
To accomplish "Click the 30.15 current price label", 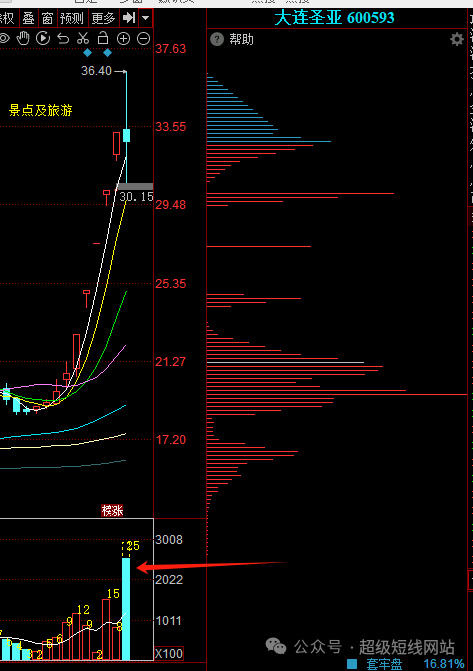I will pos(136,197).
